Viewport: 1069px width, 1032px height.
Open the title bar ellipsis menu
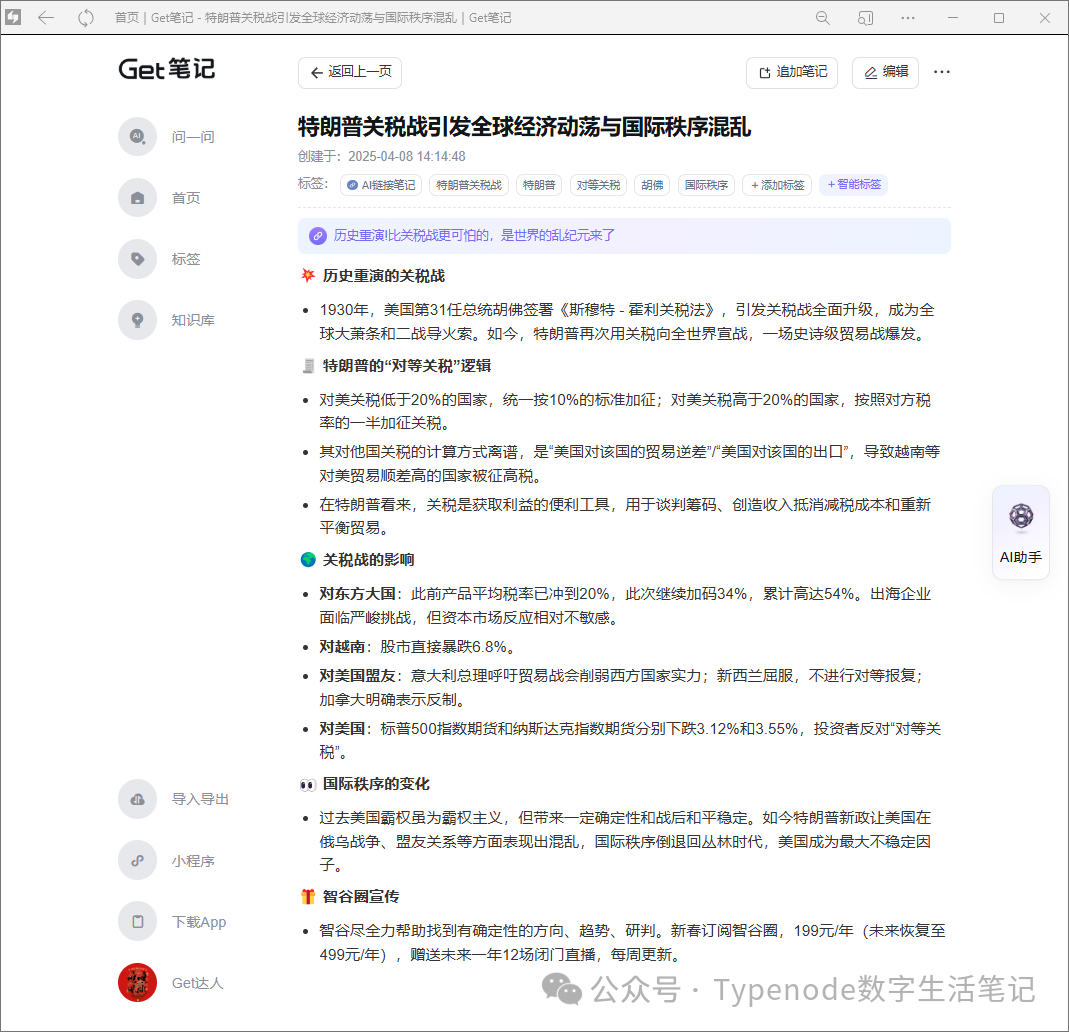pyautogui.click(x=908, y=18)
